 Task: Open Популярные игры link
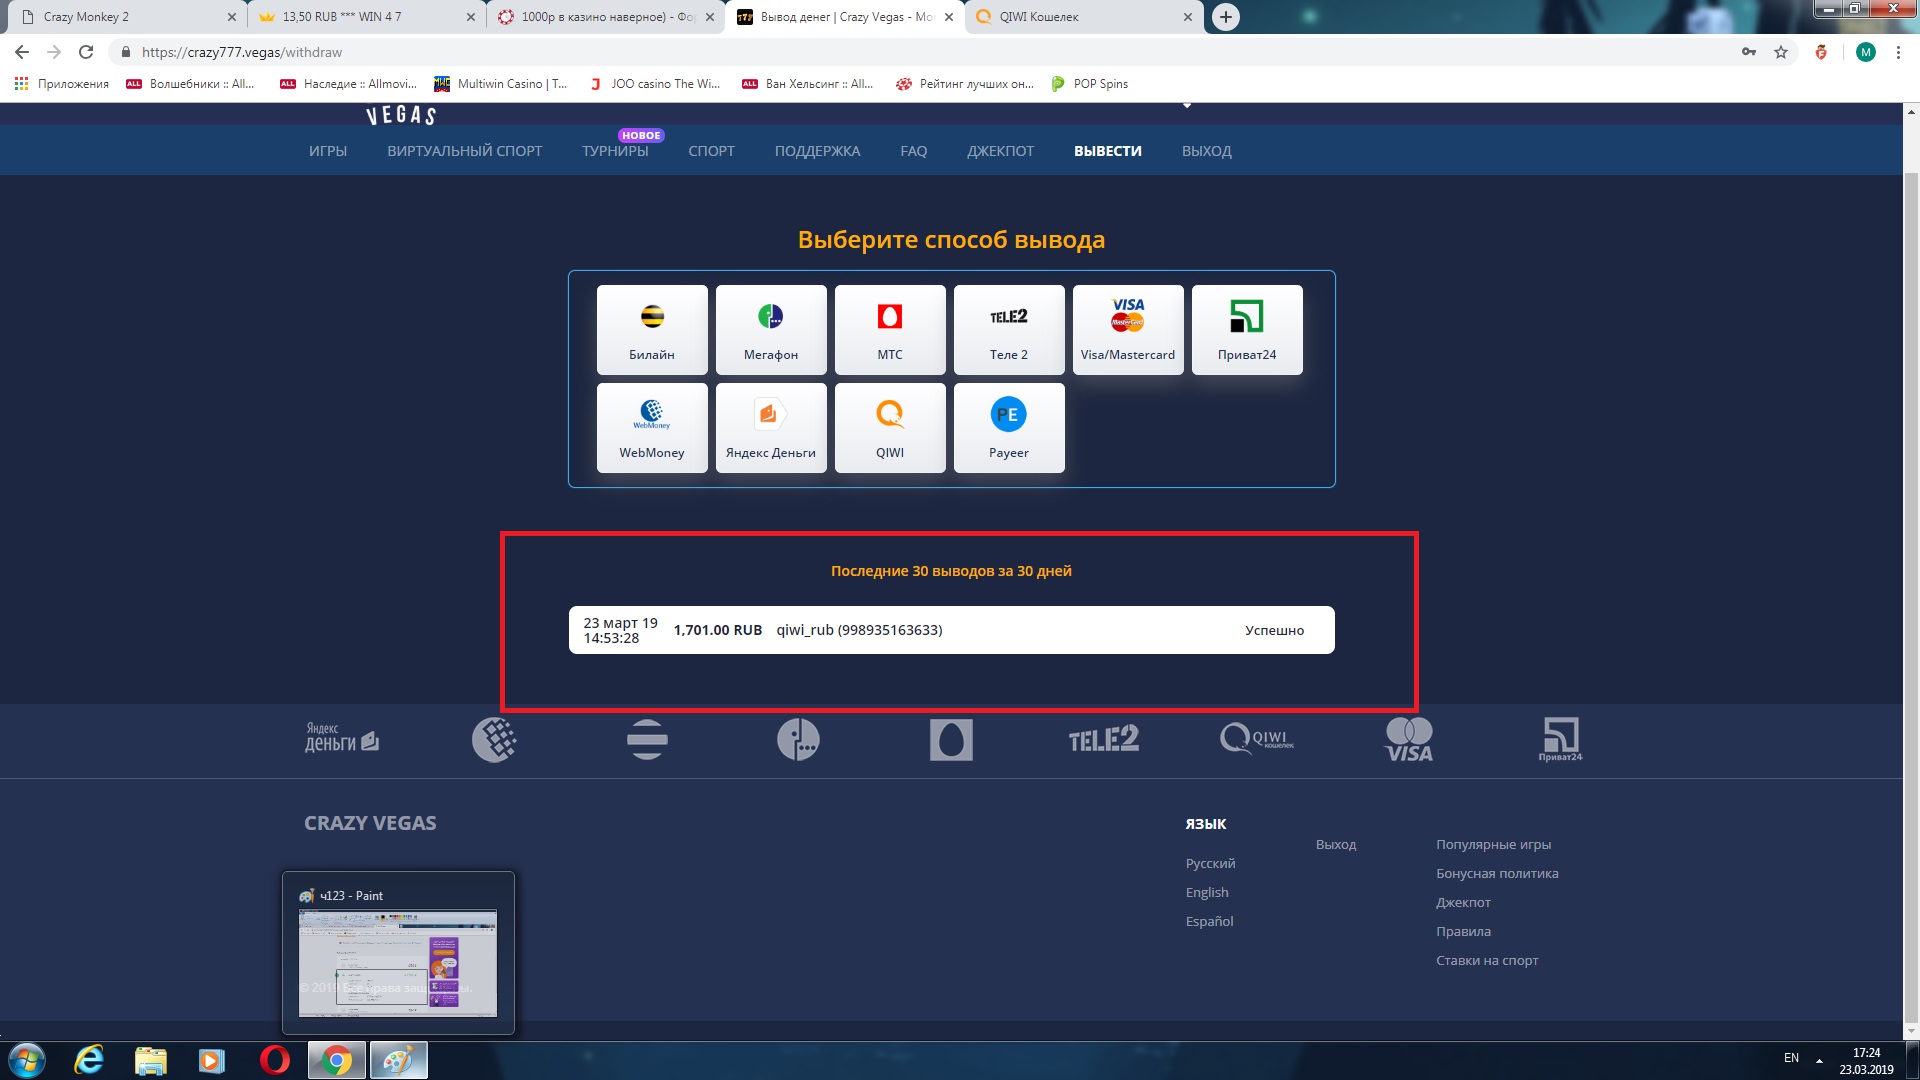(1493, 844)
